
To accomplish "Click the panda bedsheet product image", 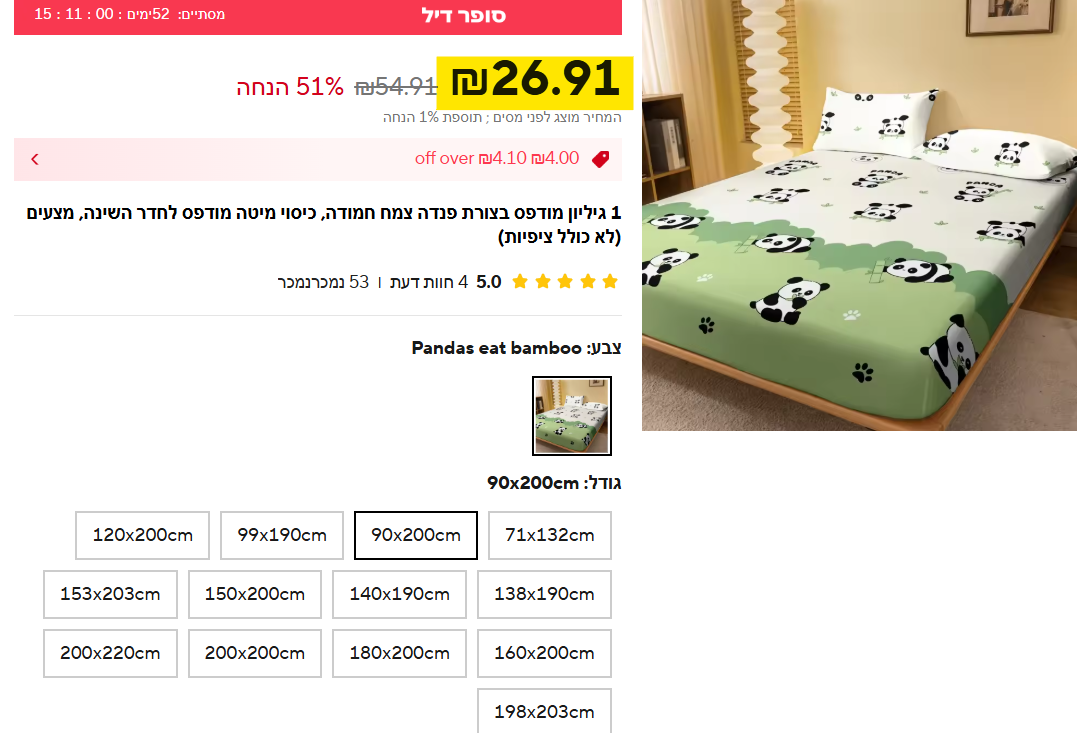I will [x=859, y=215].
